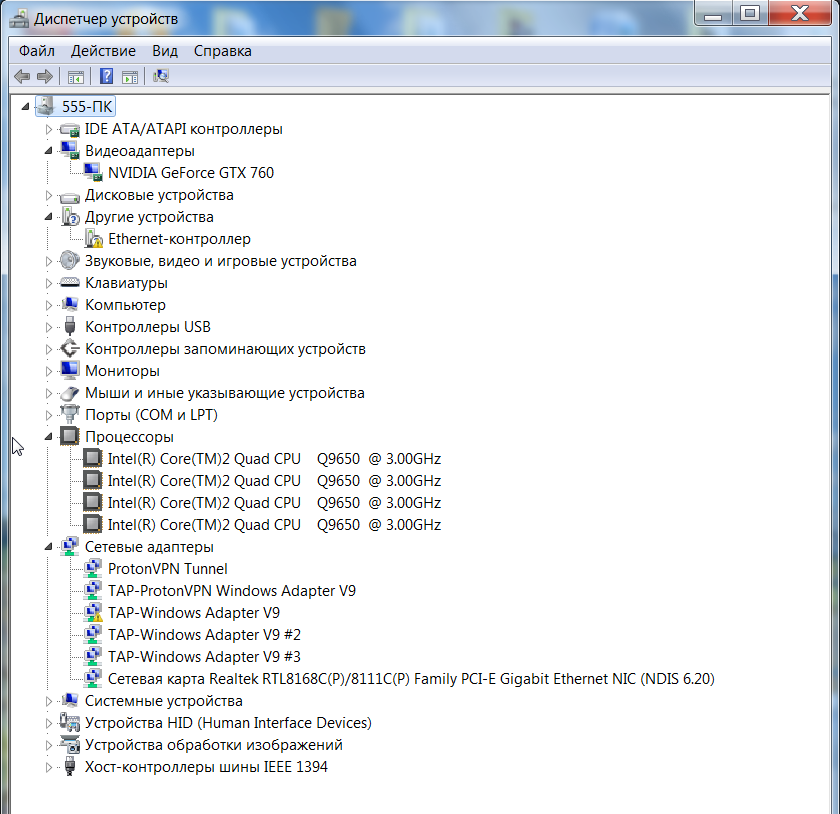Click the 555-ПК computer icon
This screenshot has height=814, width=840.
coord(46,106)
